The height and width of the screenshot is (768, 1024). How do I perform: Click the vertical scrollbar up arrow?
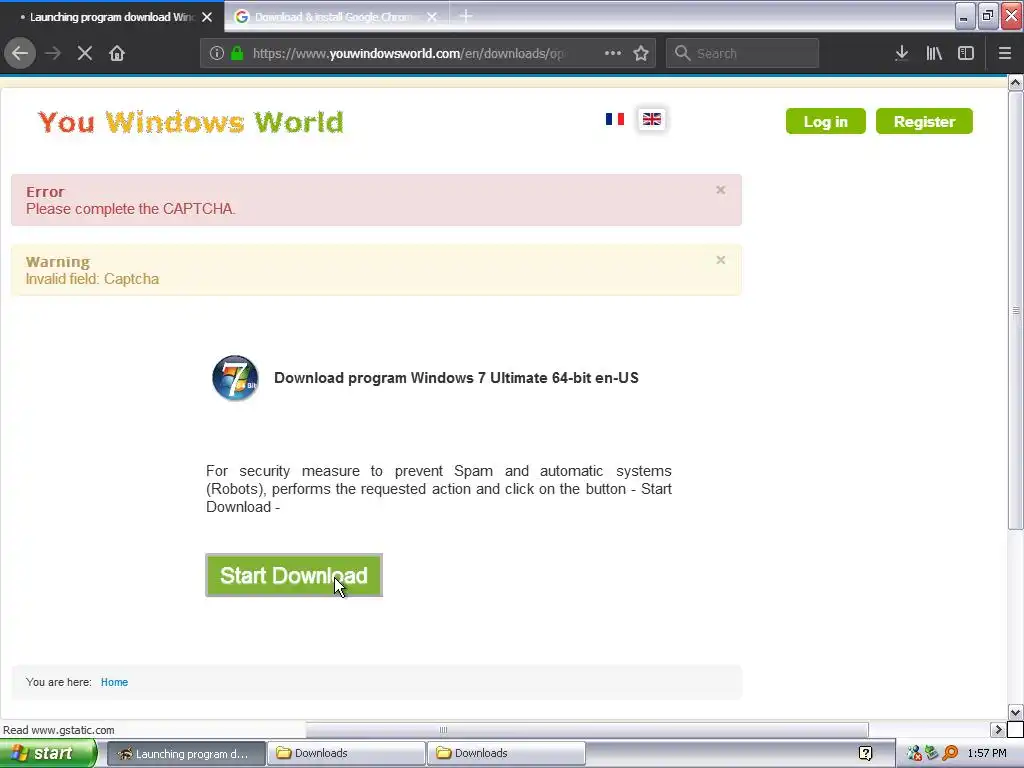(x=1016, y=82)
